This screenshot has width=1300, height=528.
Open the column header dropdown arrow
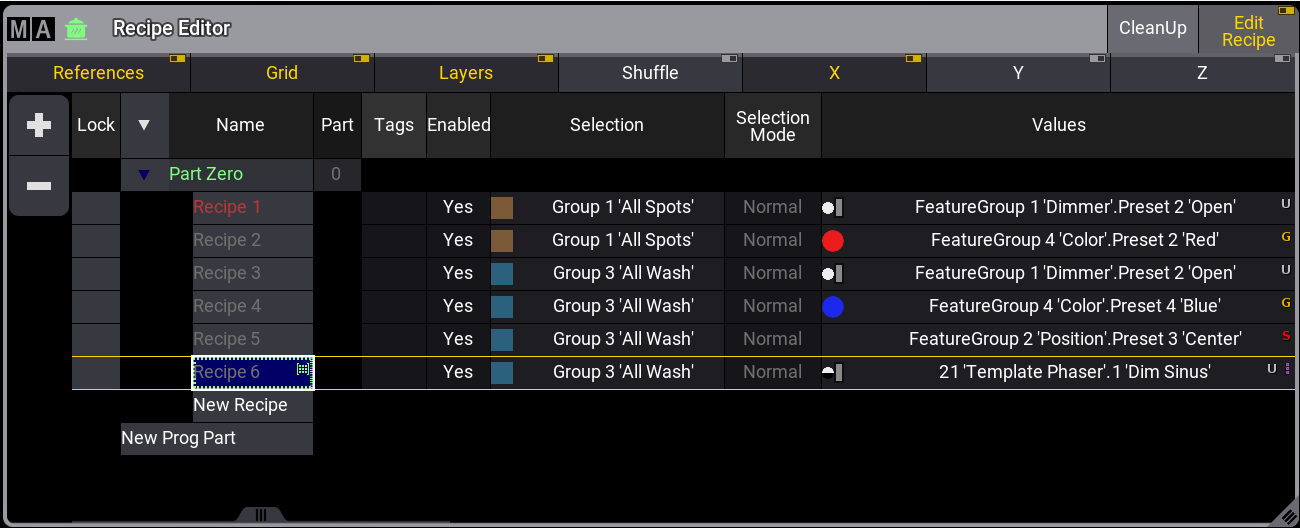coord(144,125)
